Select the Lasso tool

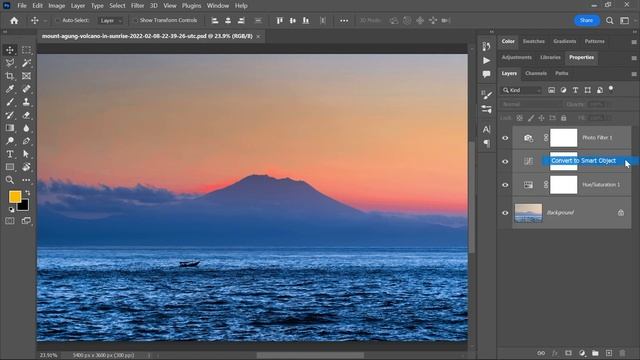click(10, 63)
